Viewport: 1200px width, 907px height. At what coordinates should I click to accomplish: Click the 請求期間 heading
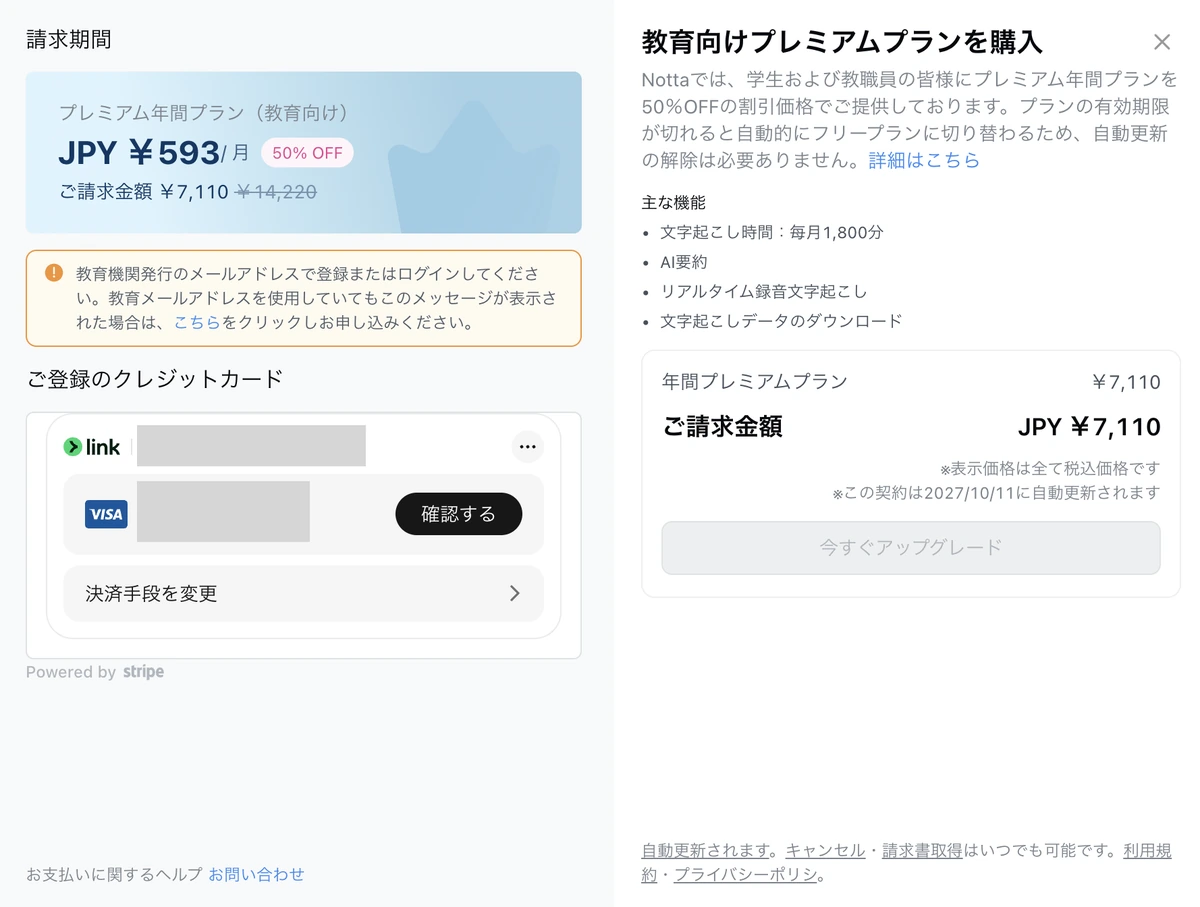pyautogui.click(x=68, y=39)
